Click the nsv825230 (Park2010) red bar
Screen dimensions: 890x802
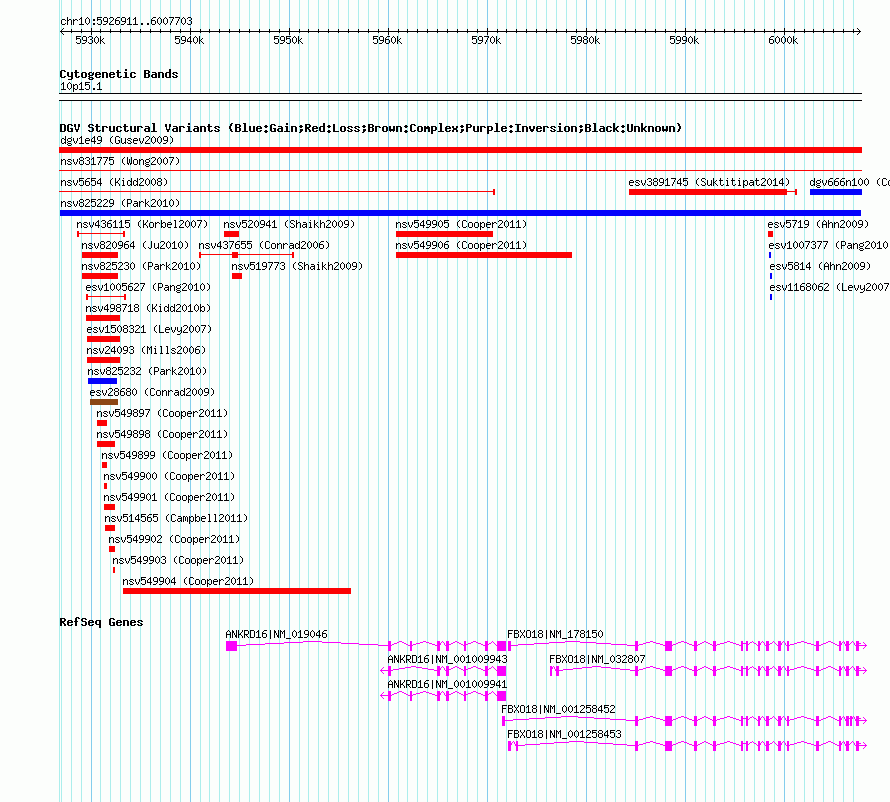[x=100, y=276]
